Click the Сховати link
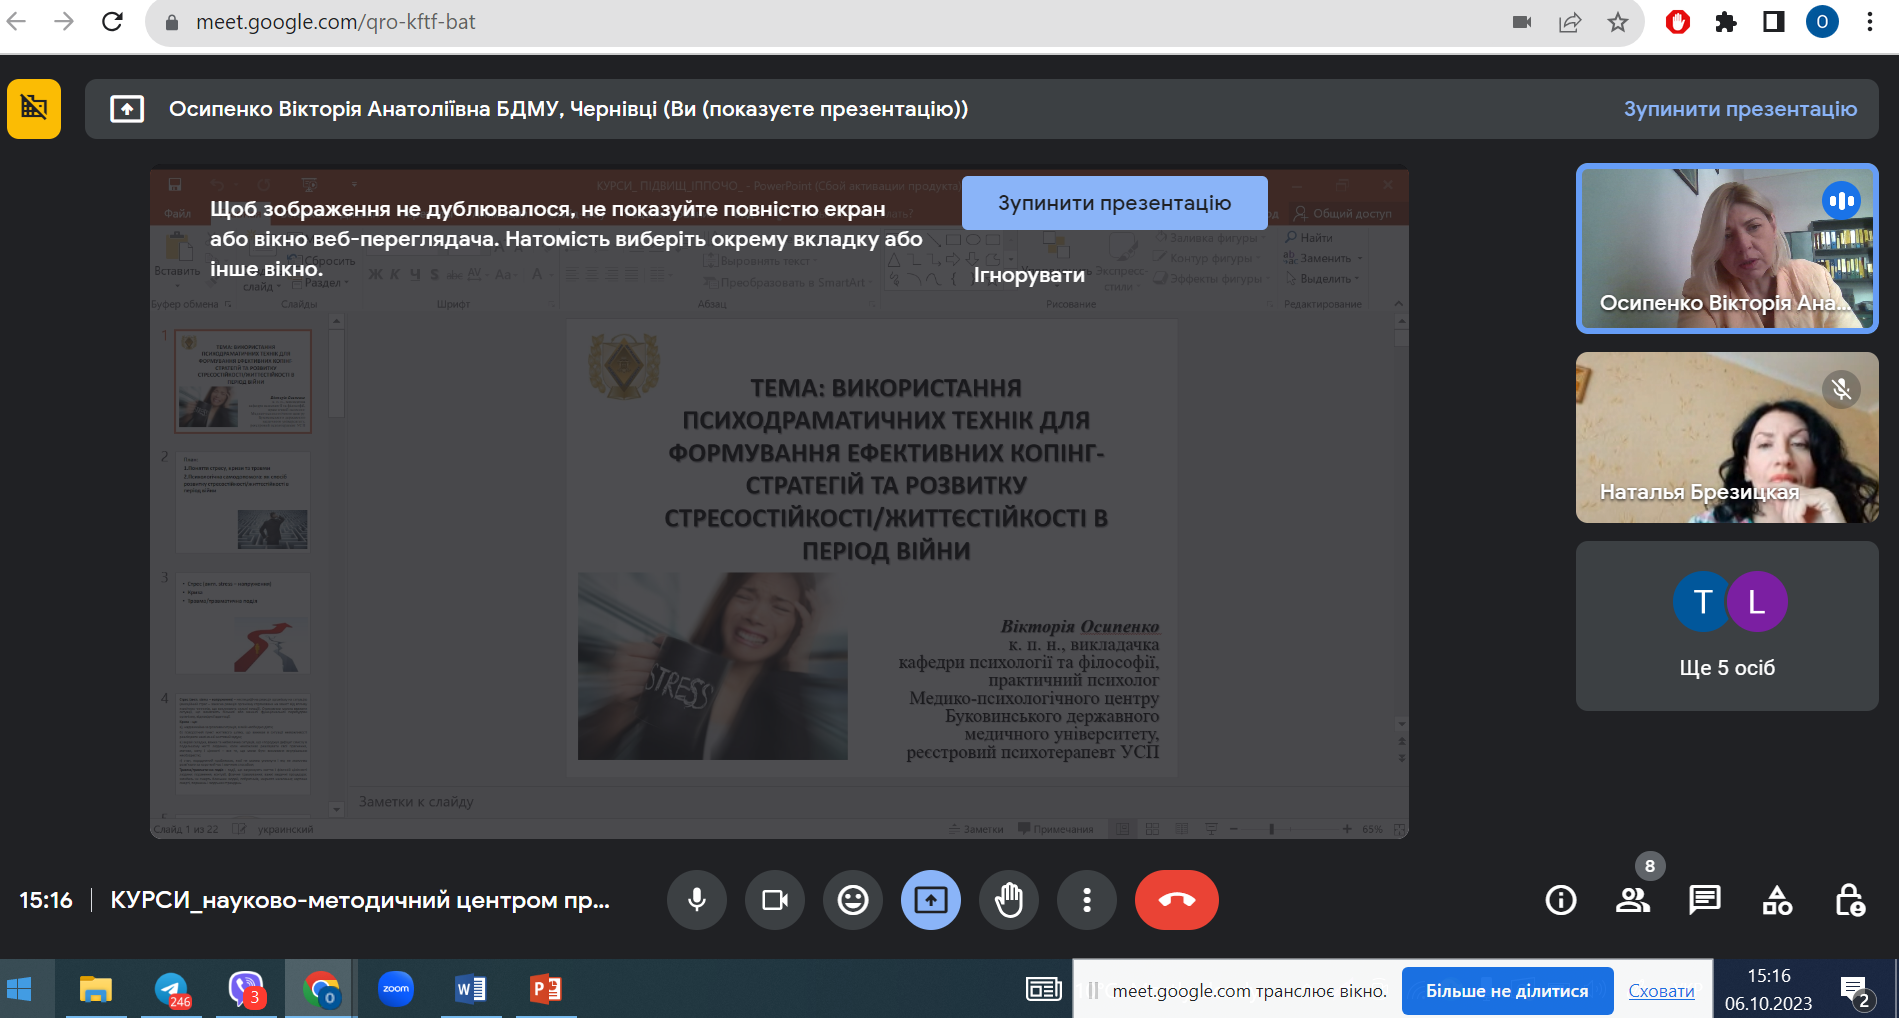Image resolution: width=1899 pixels, height=1018 pixels. (x=1661, y=991)
